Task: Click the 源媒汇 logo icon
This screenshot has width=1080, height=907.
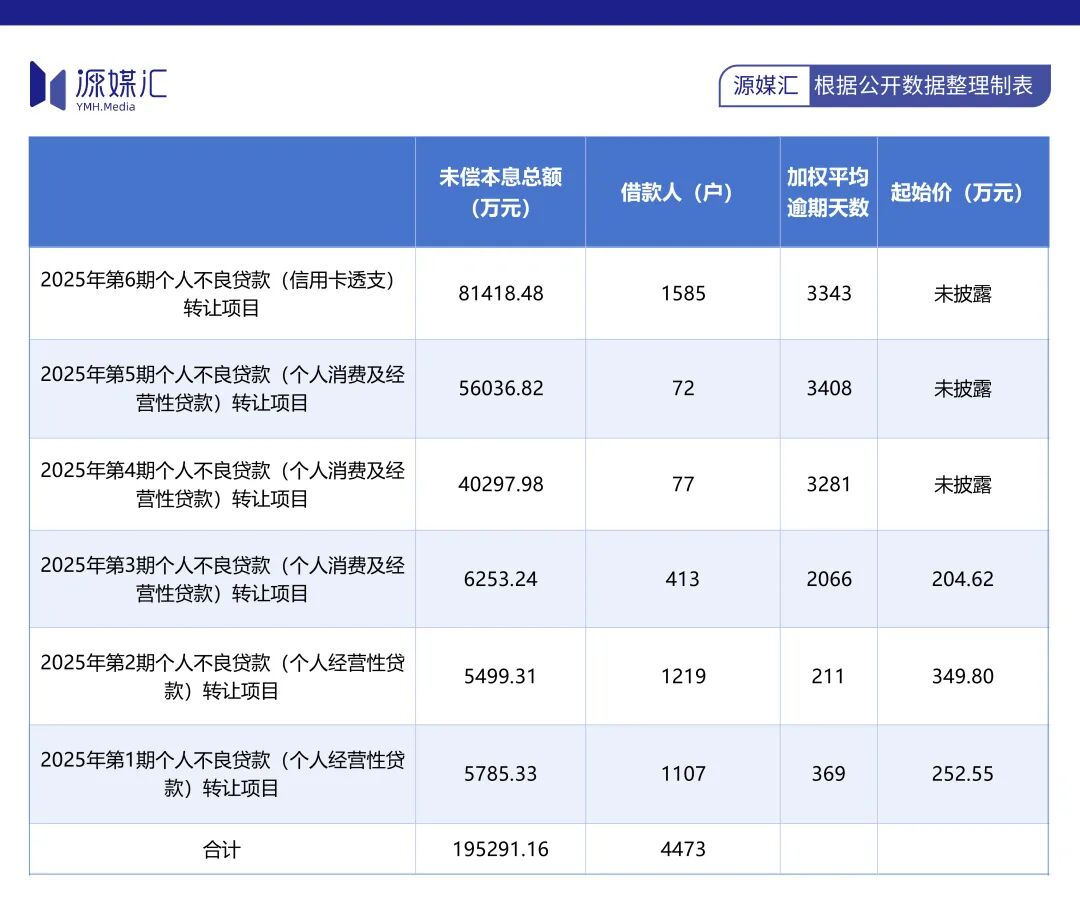Action: coord(47,85)
